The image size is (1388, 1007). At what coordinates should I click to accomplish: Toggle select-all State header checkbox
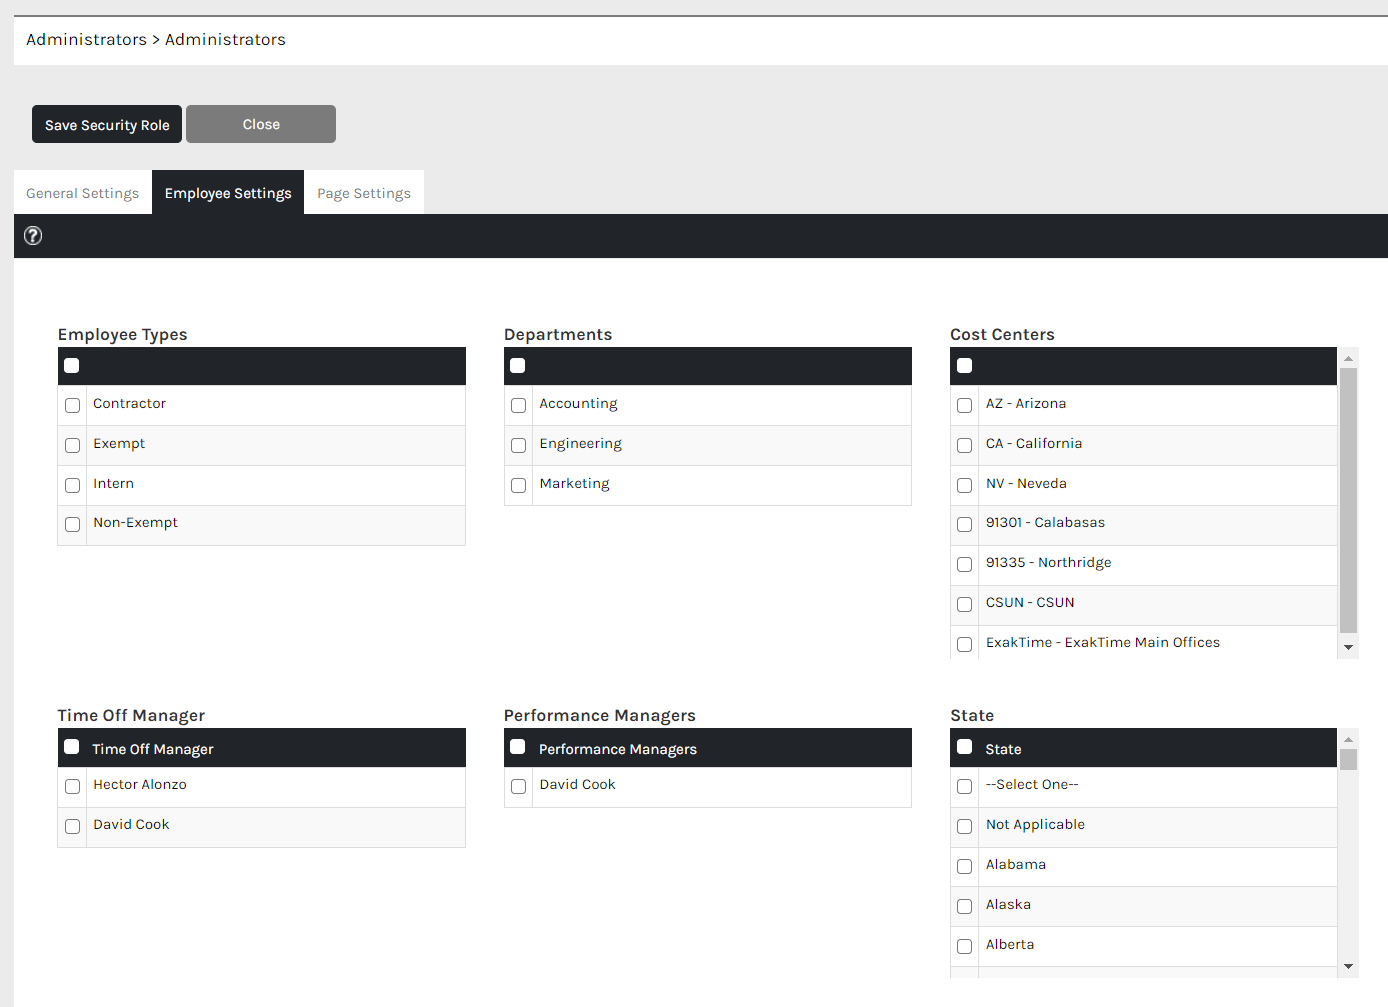point(964,747)
